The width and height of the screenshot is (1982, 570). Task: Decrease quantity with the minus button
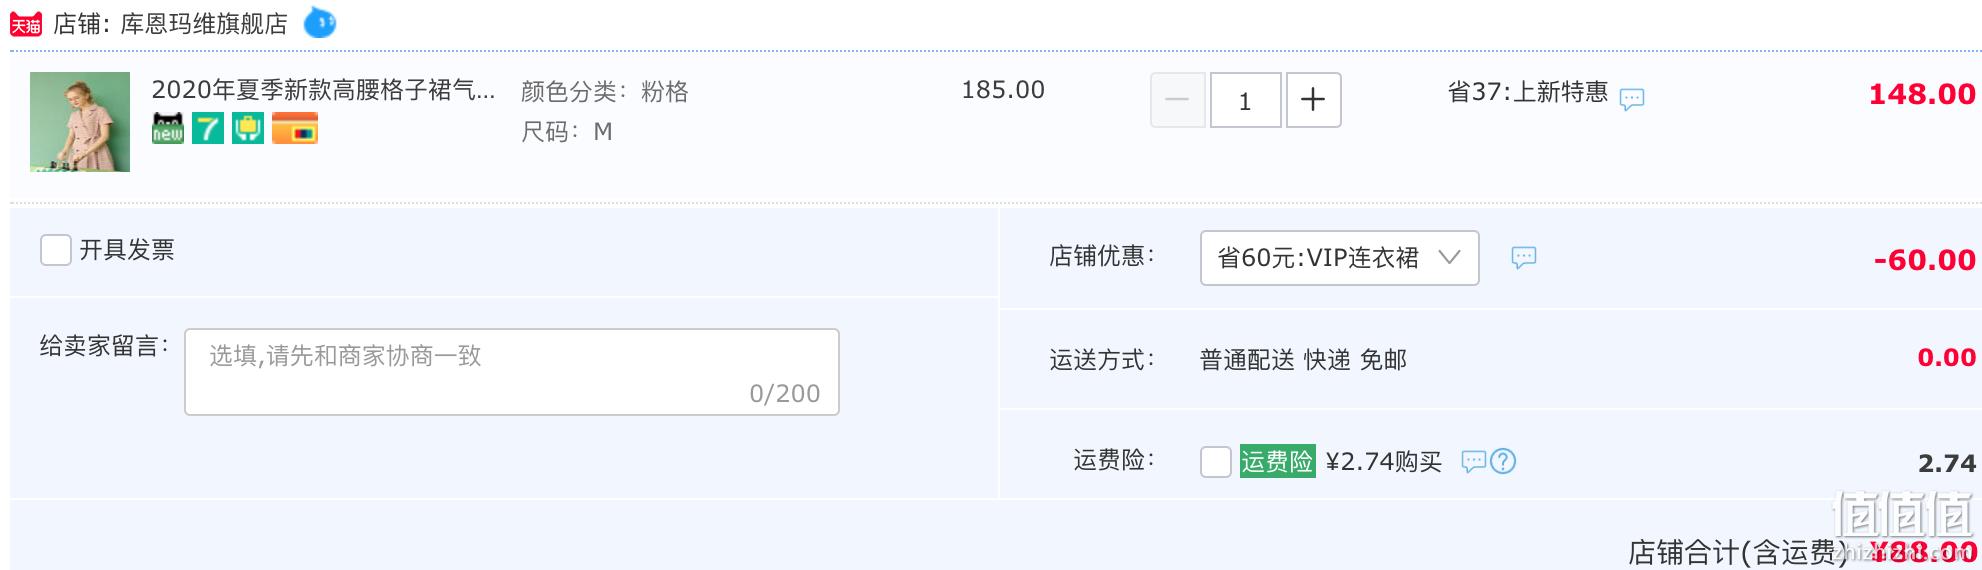coord(1177,100)
